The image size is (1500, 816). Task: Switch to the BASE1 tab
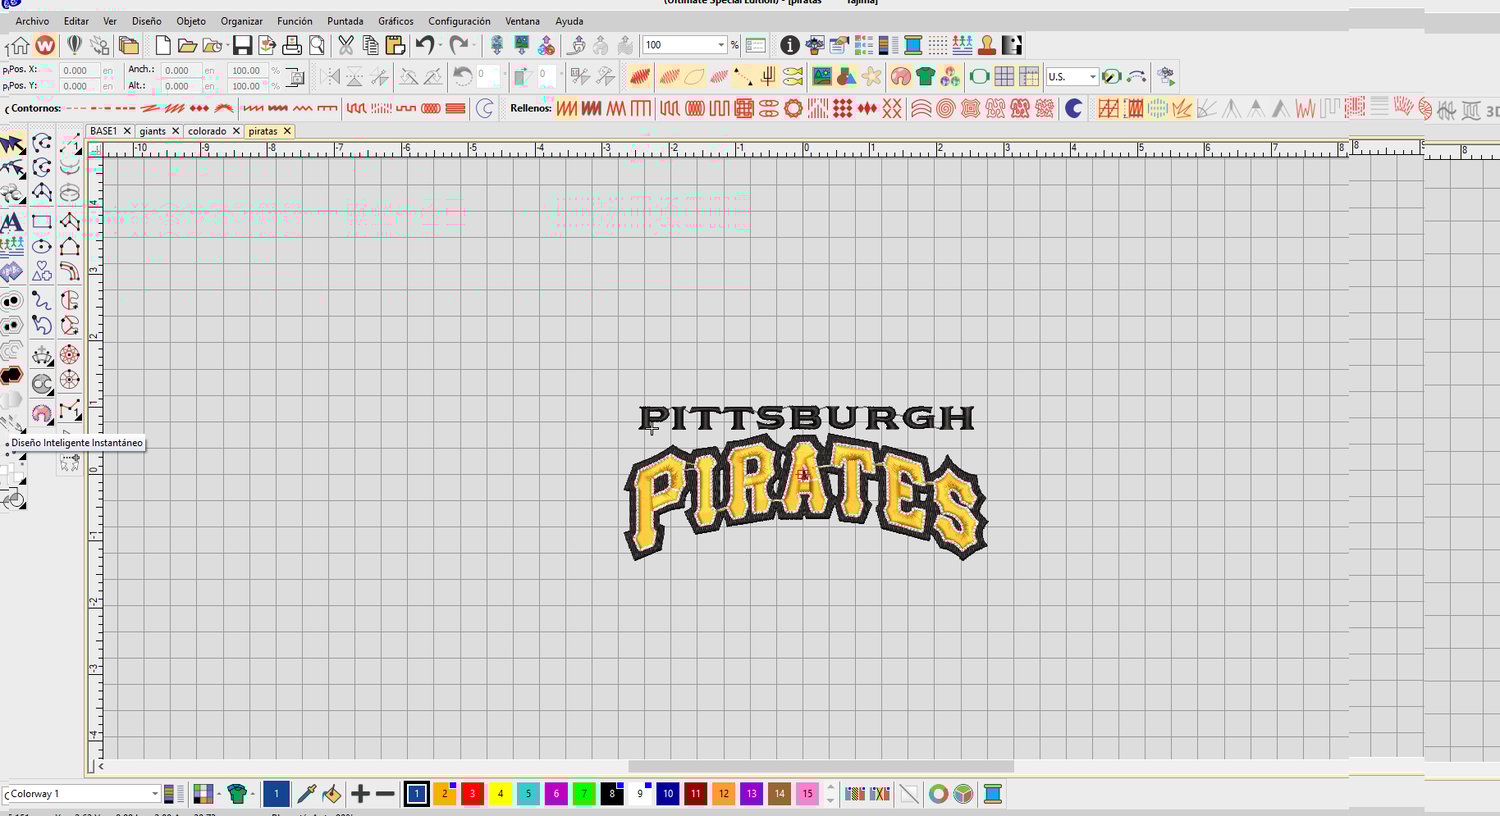(103, 131)
